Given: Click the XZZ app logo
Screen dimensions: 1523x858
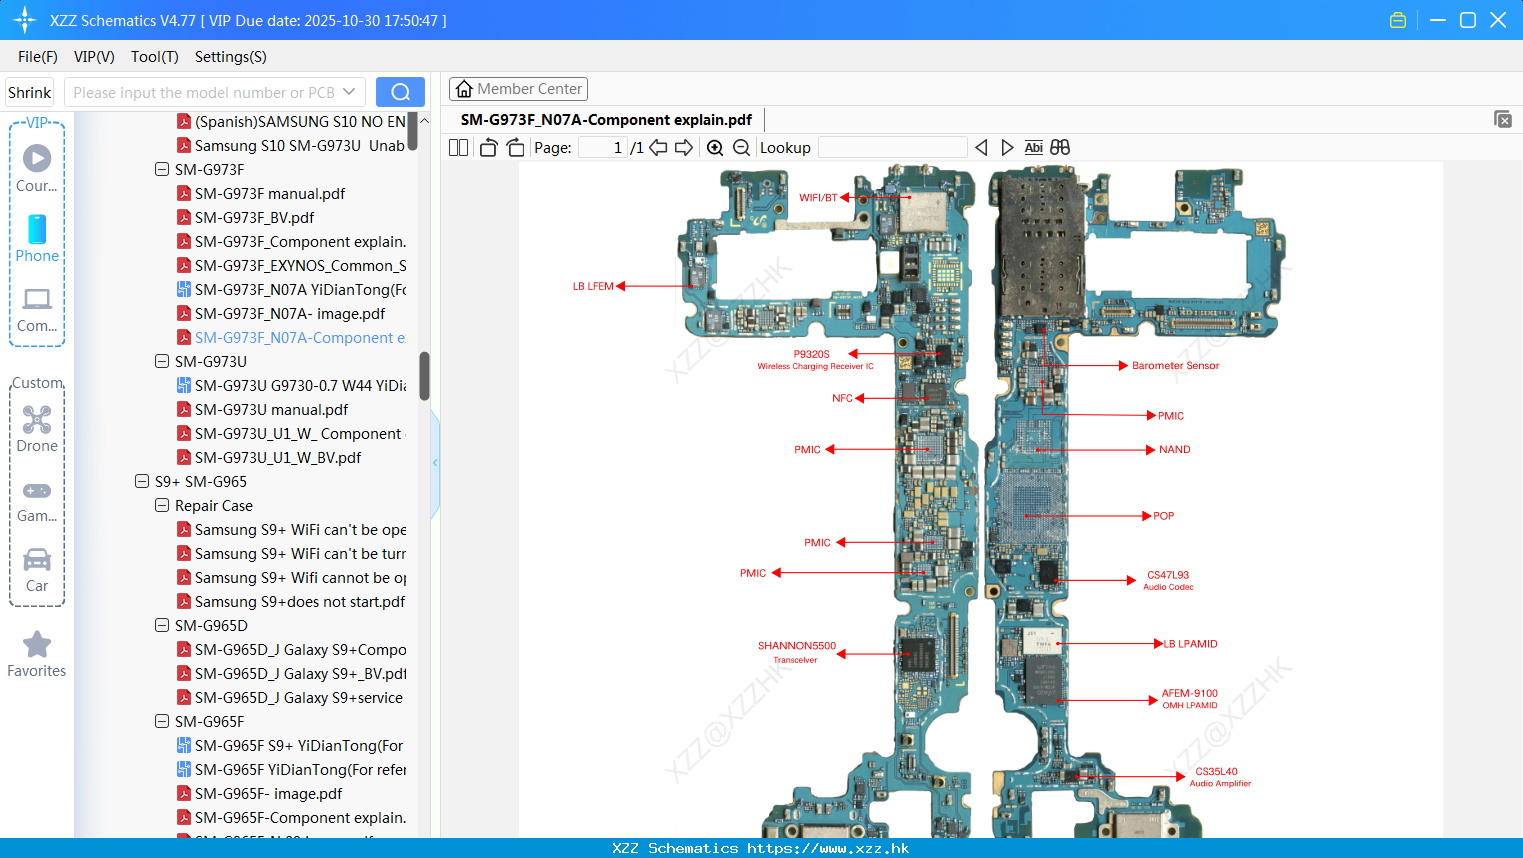Looking at the screenshot, I should click(x=24, y=20).
